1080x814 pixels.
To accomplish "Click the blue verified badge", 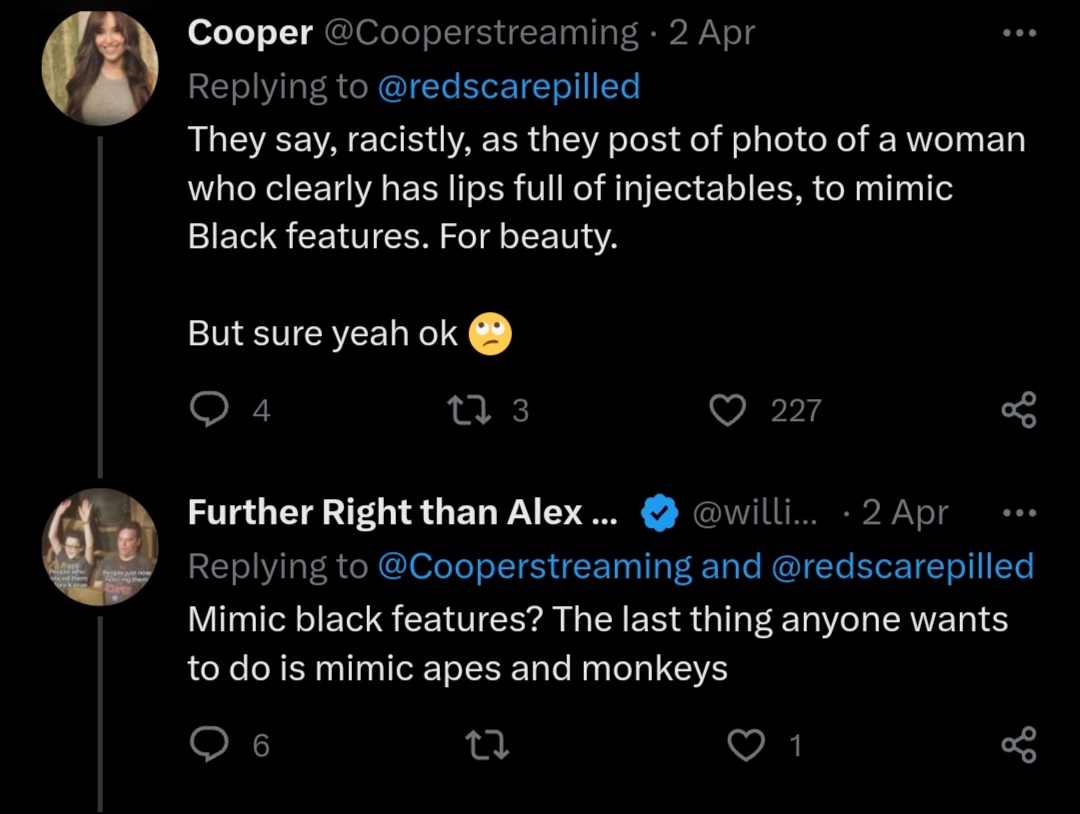I will point(657,514).
